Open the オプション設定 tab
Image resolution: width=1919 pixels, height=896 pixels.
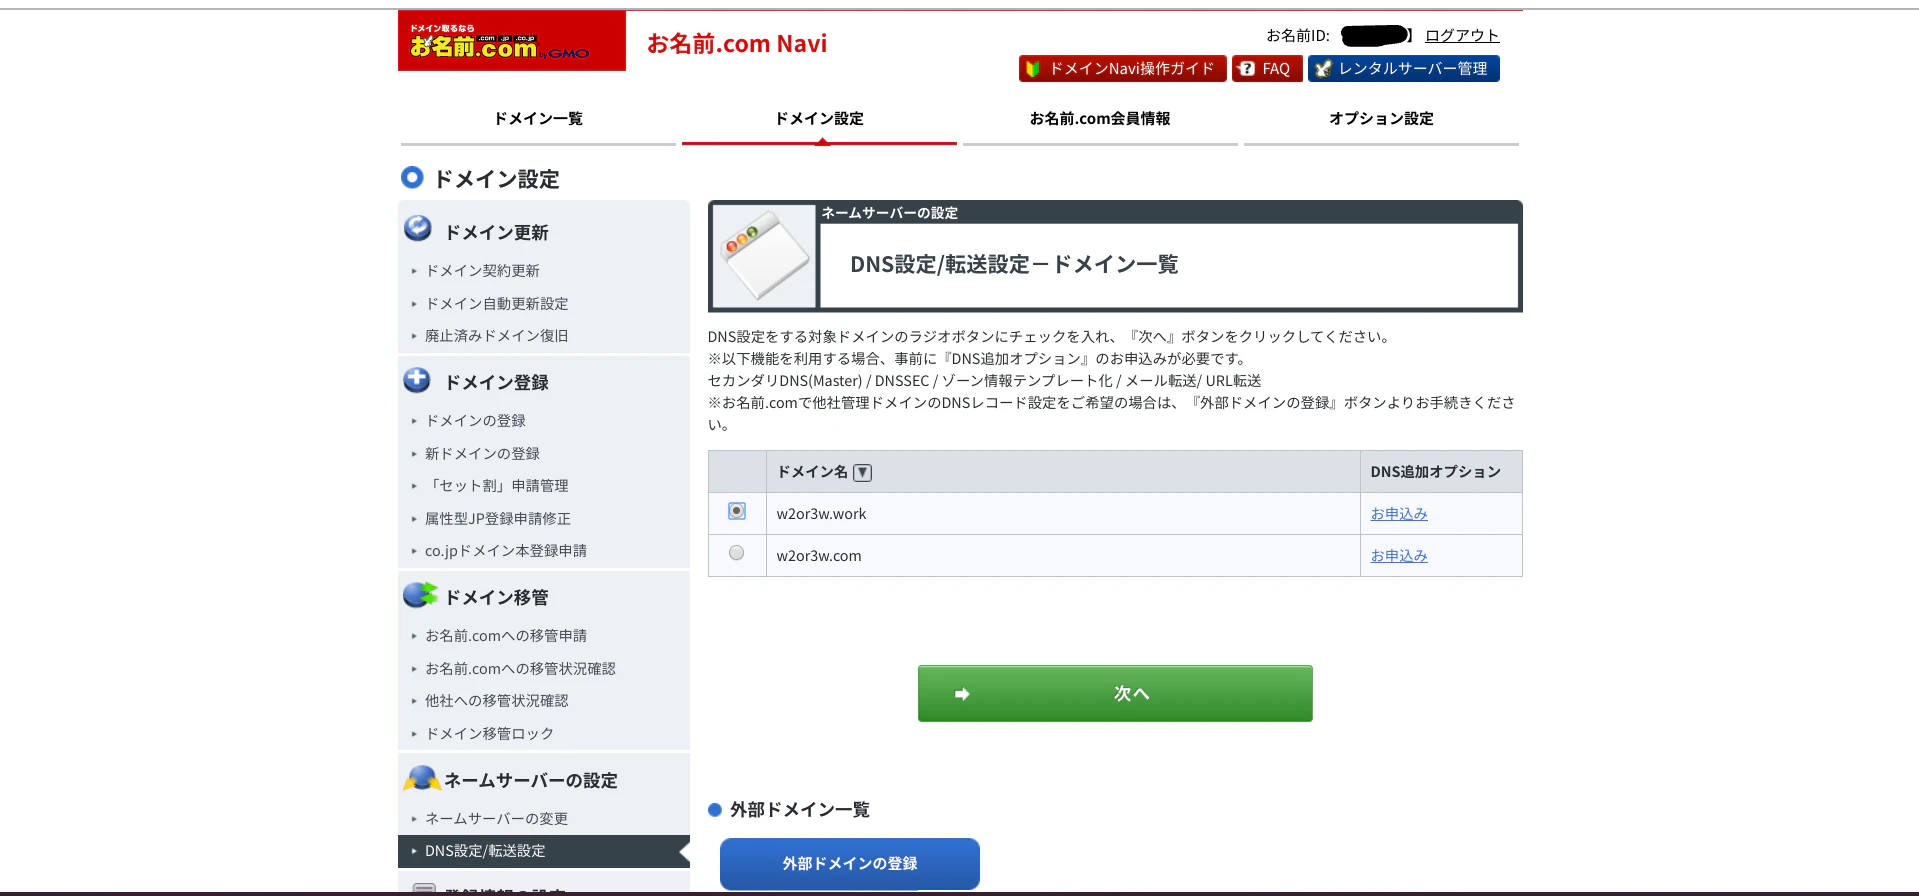click(x=1381, y=119)
